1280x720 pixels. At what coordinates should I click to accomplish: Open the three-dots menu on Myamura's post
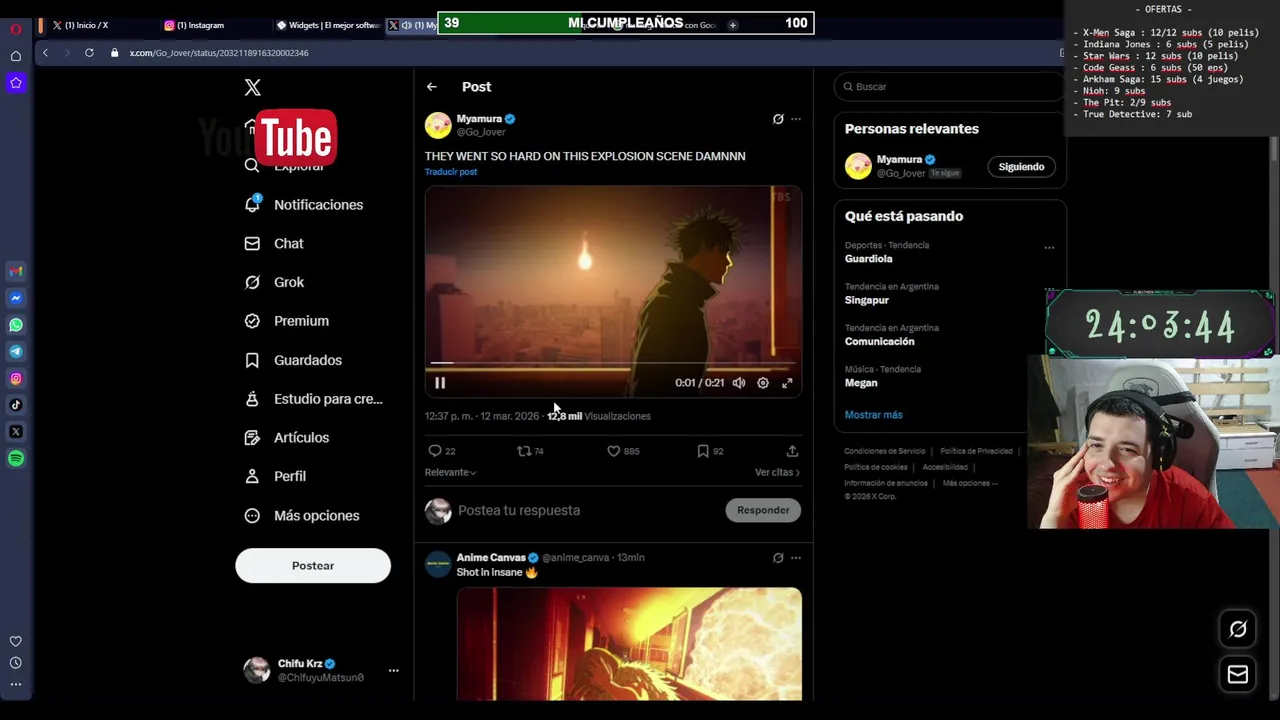pyautogui.click(x=796, y=119)
